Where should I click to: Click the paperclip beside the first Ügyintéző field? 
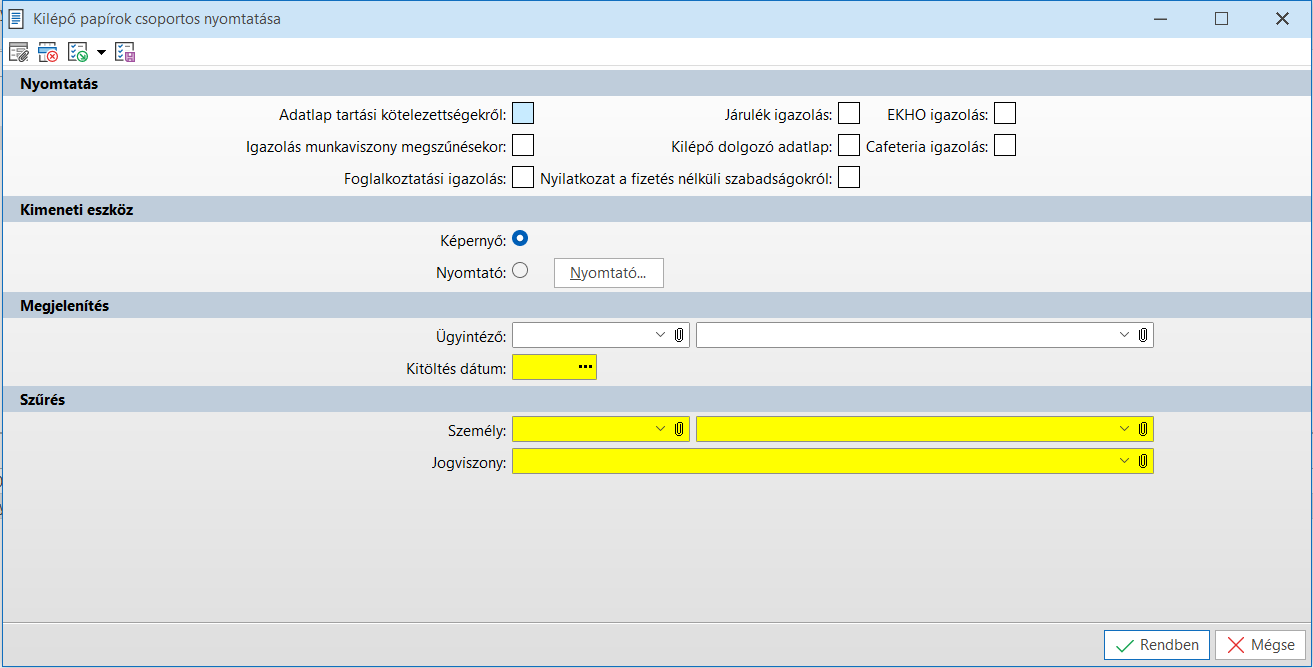[x=679, y=335]
